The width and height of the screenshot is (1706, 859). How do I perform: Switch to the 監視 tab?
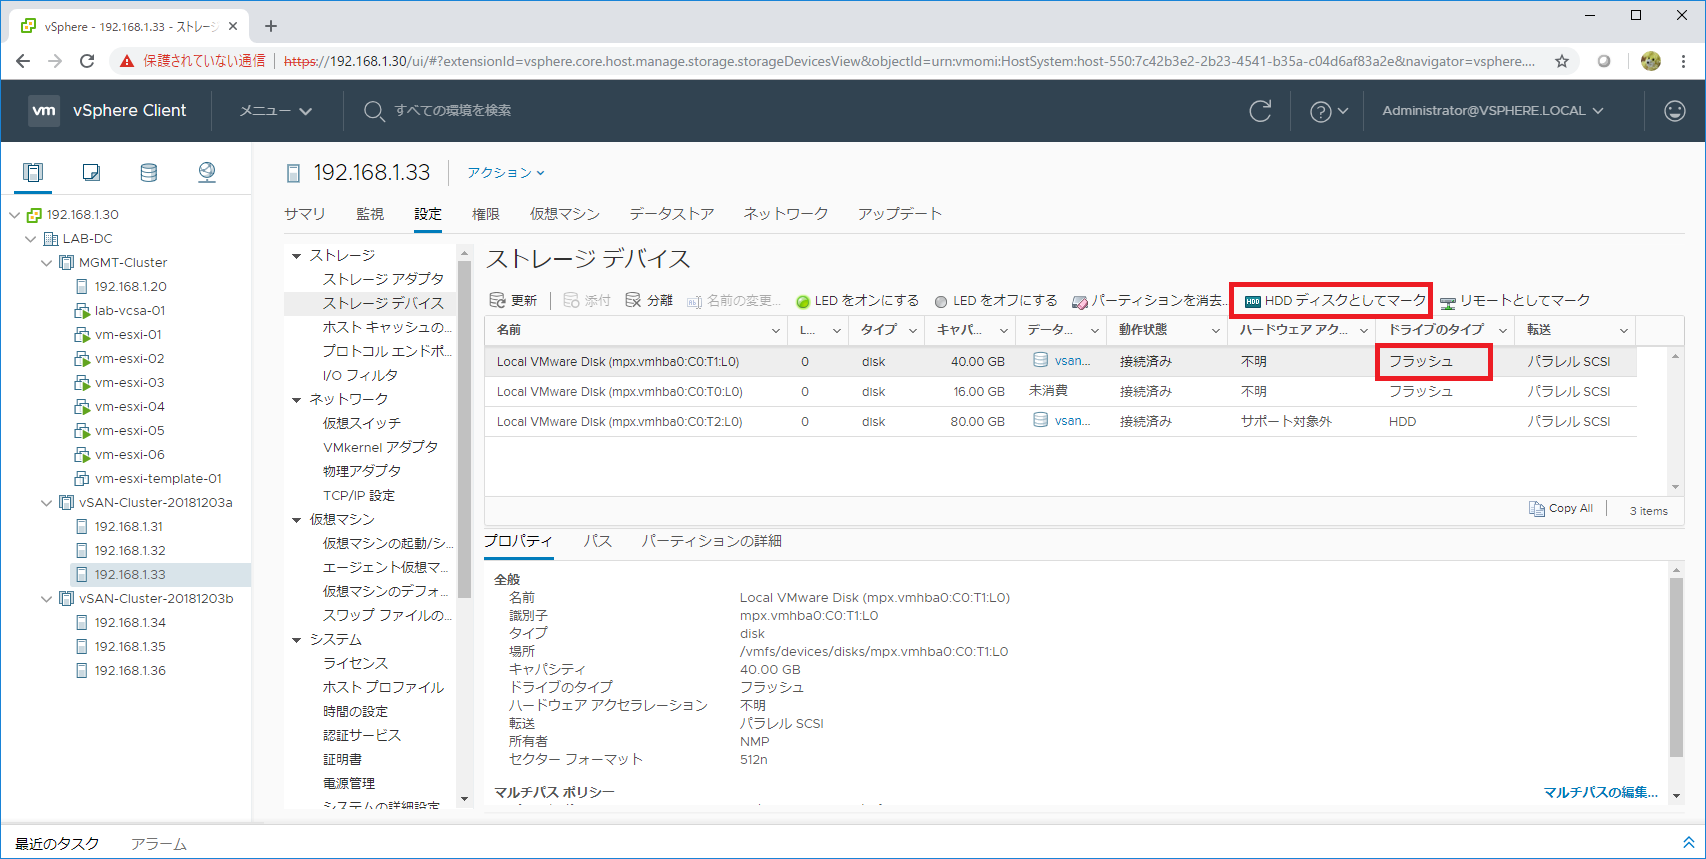click(x=370, y=214)
